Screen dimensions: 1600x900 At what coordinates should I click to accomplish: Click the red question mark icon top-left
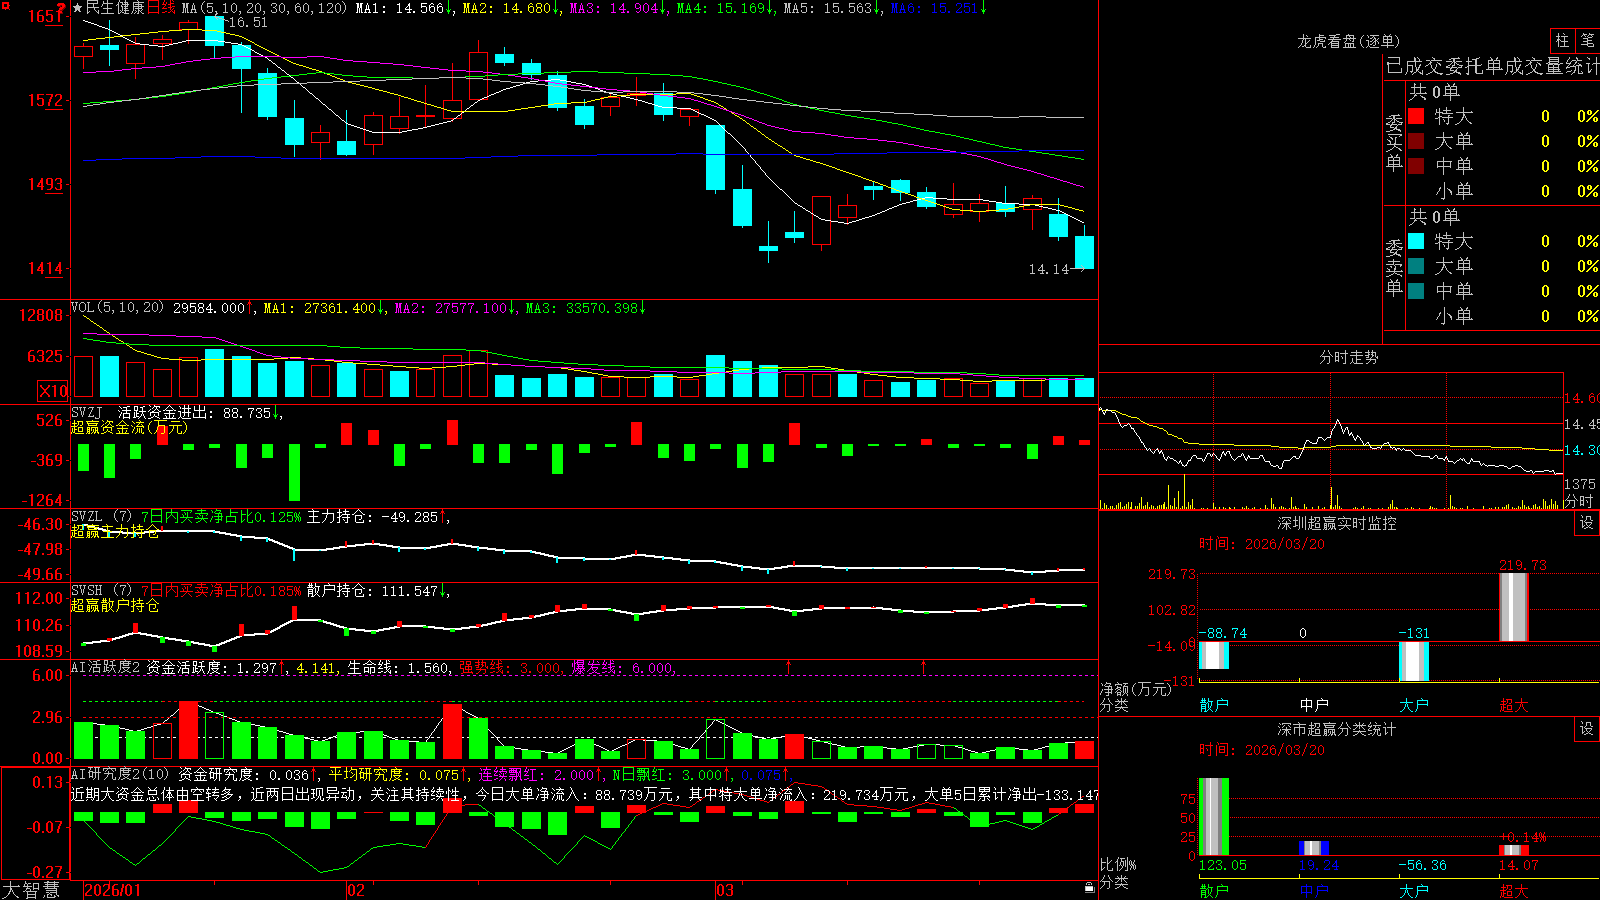(61, 8)
